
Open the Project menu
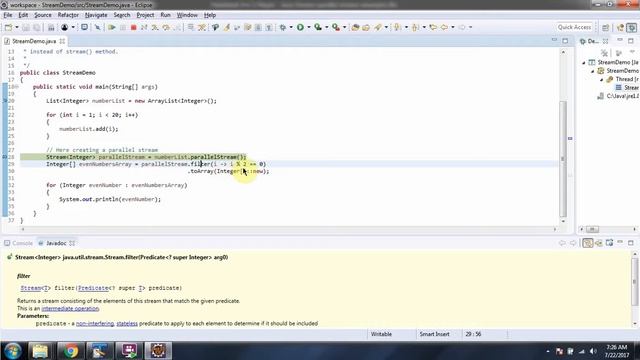(145, 15)
